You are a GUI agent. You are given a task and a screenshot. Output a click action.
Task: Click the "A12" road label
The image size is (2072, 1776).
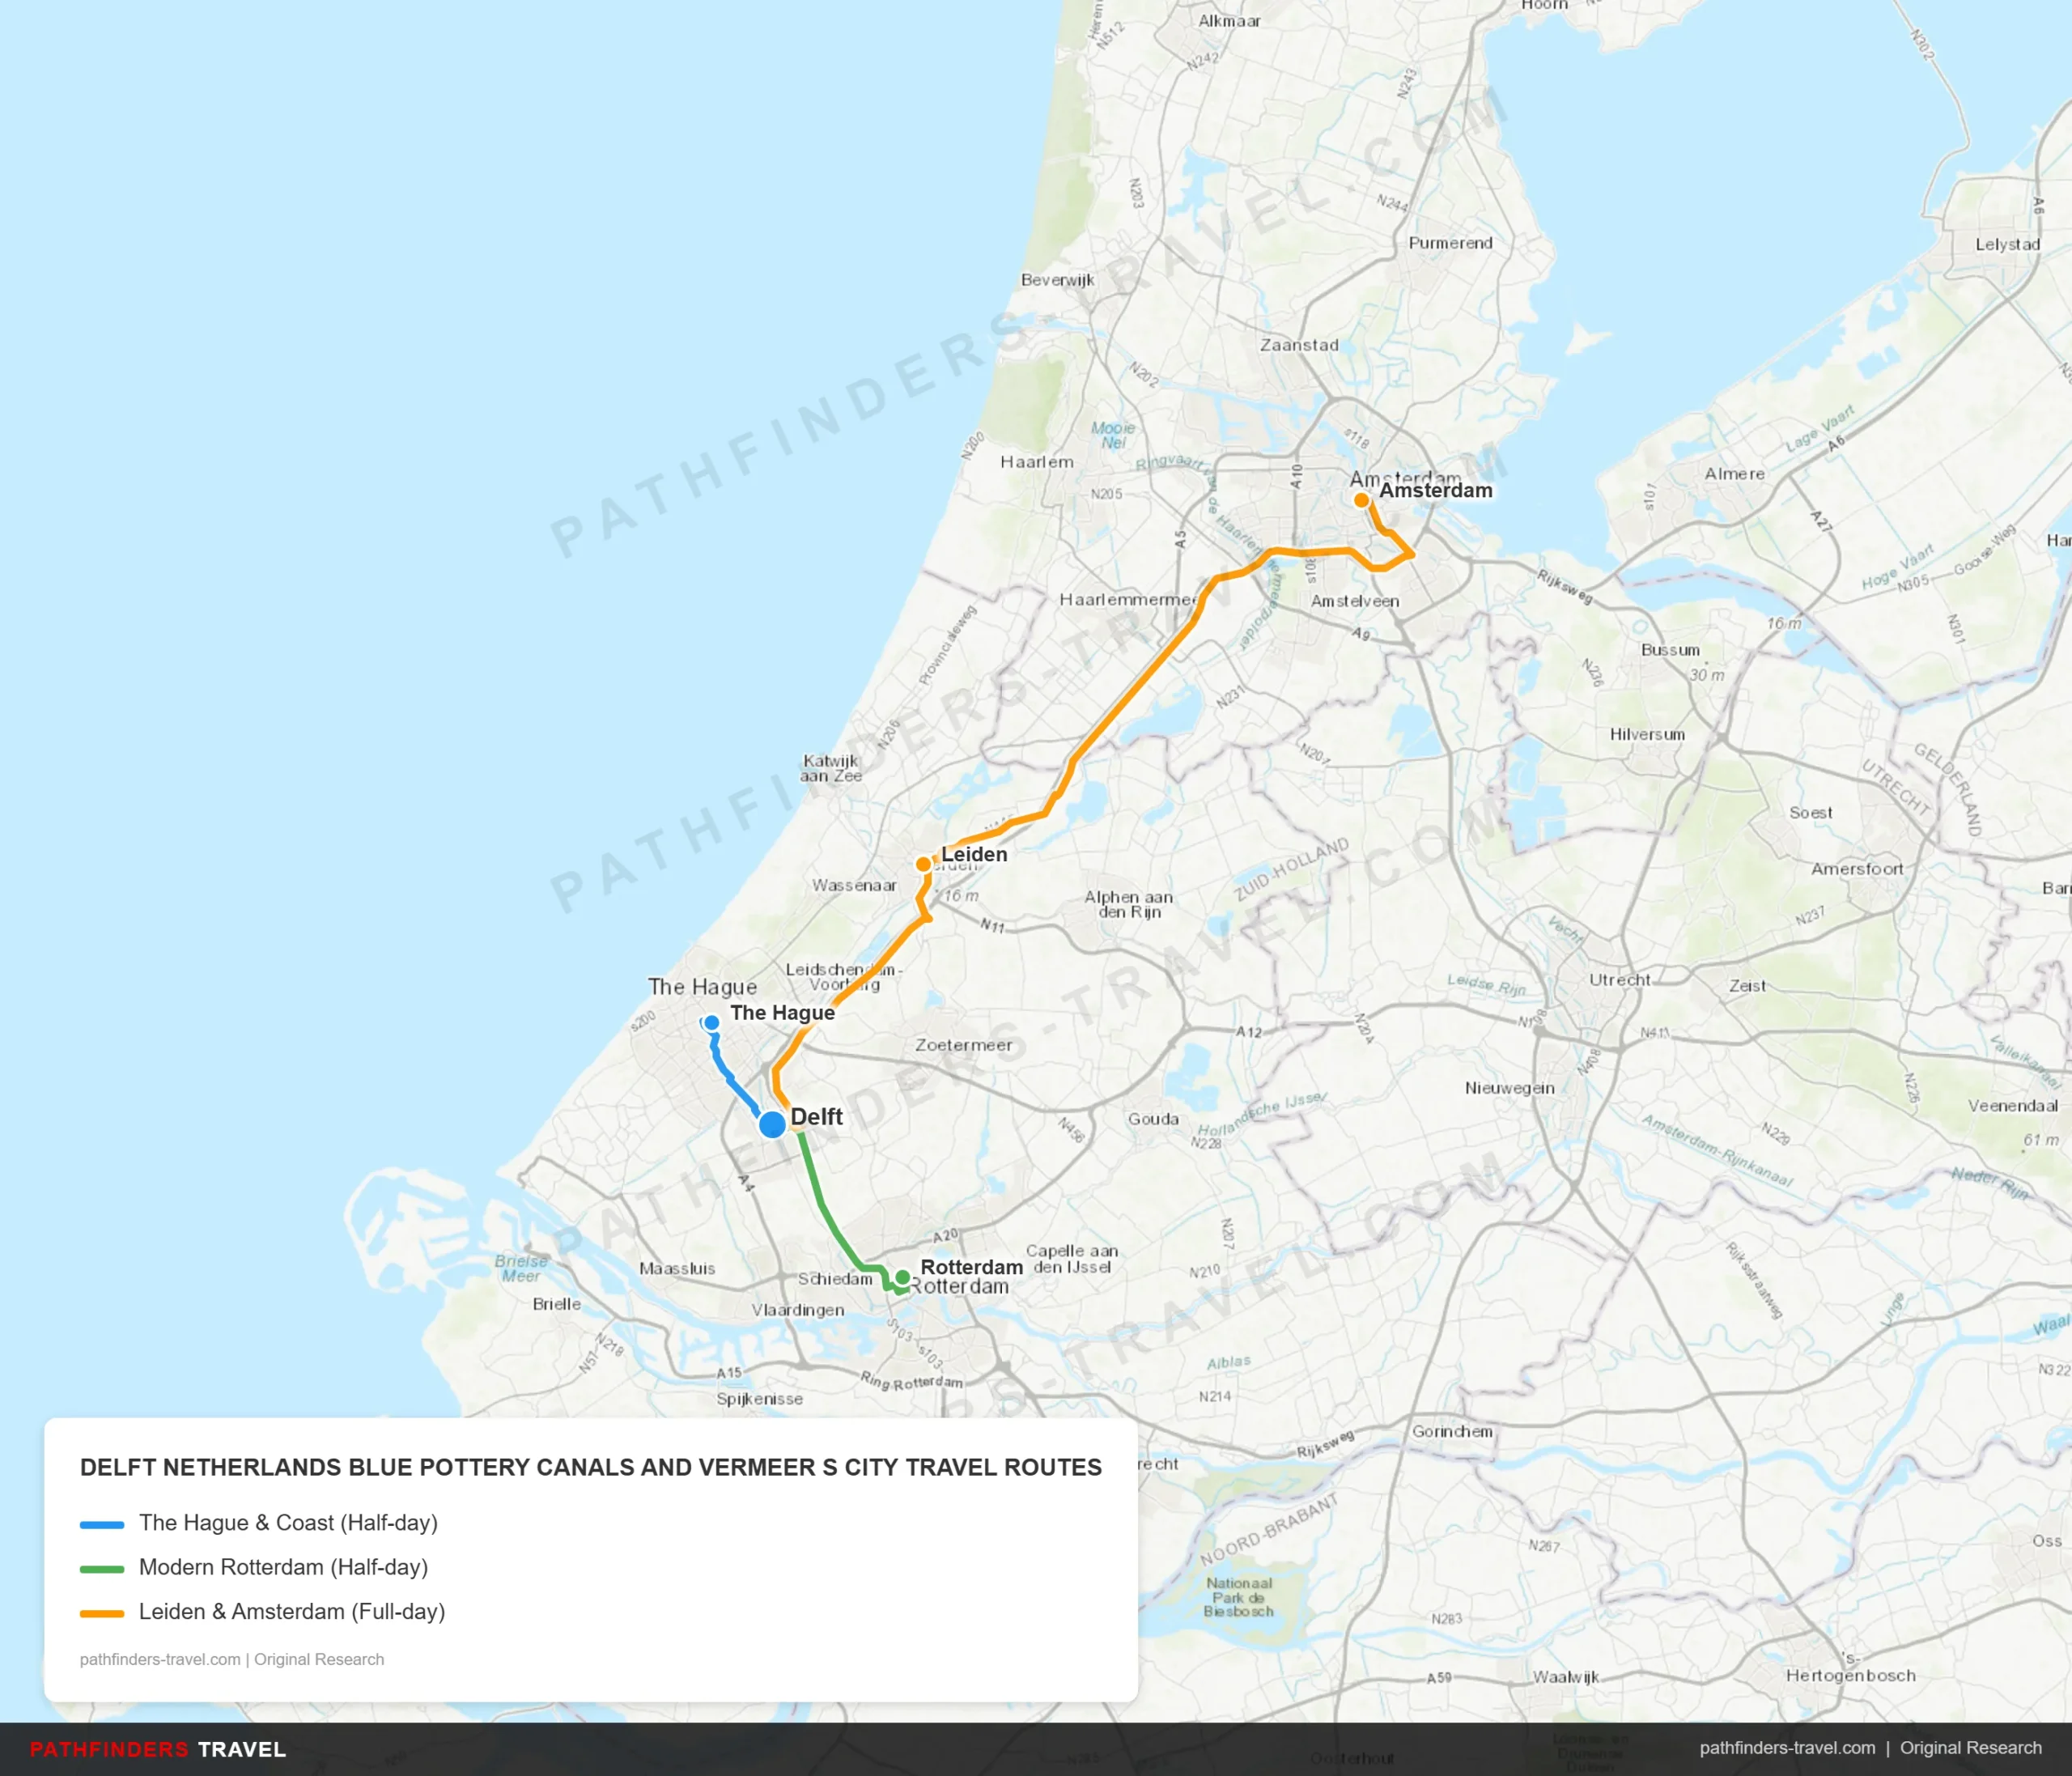coord(1249,1032)
